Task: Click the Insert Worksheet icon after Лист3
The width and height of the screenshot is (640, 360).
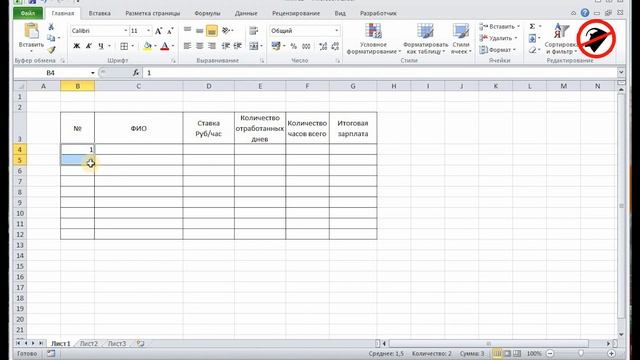Action: point(140,344)
